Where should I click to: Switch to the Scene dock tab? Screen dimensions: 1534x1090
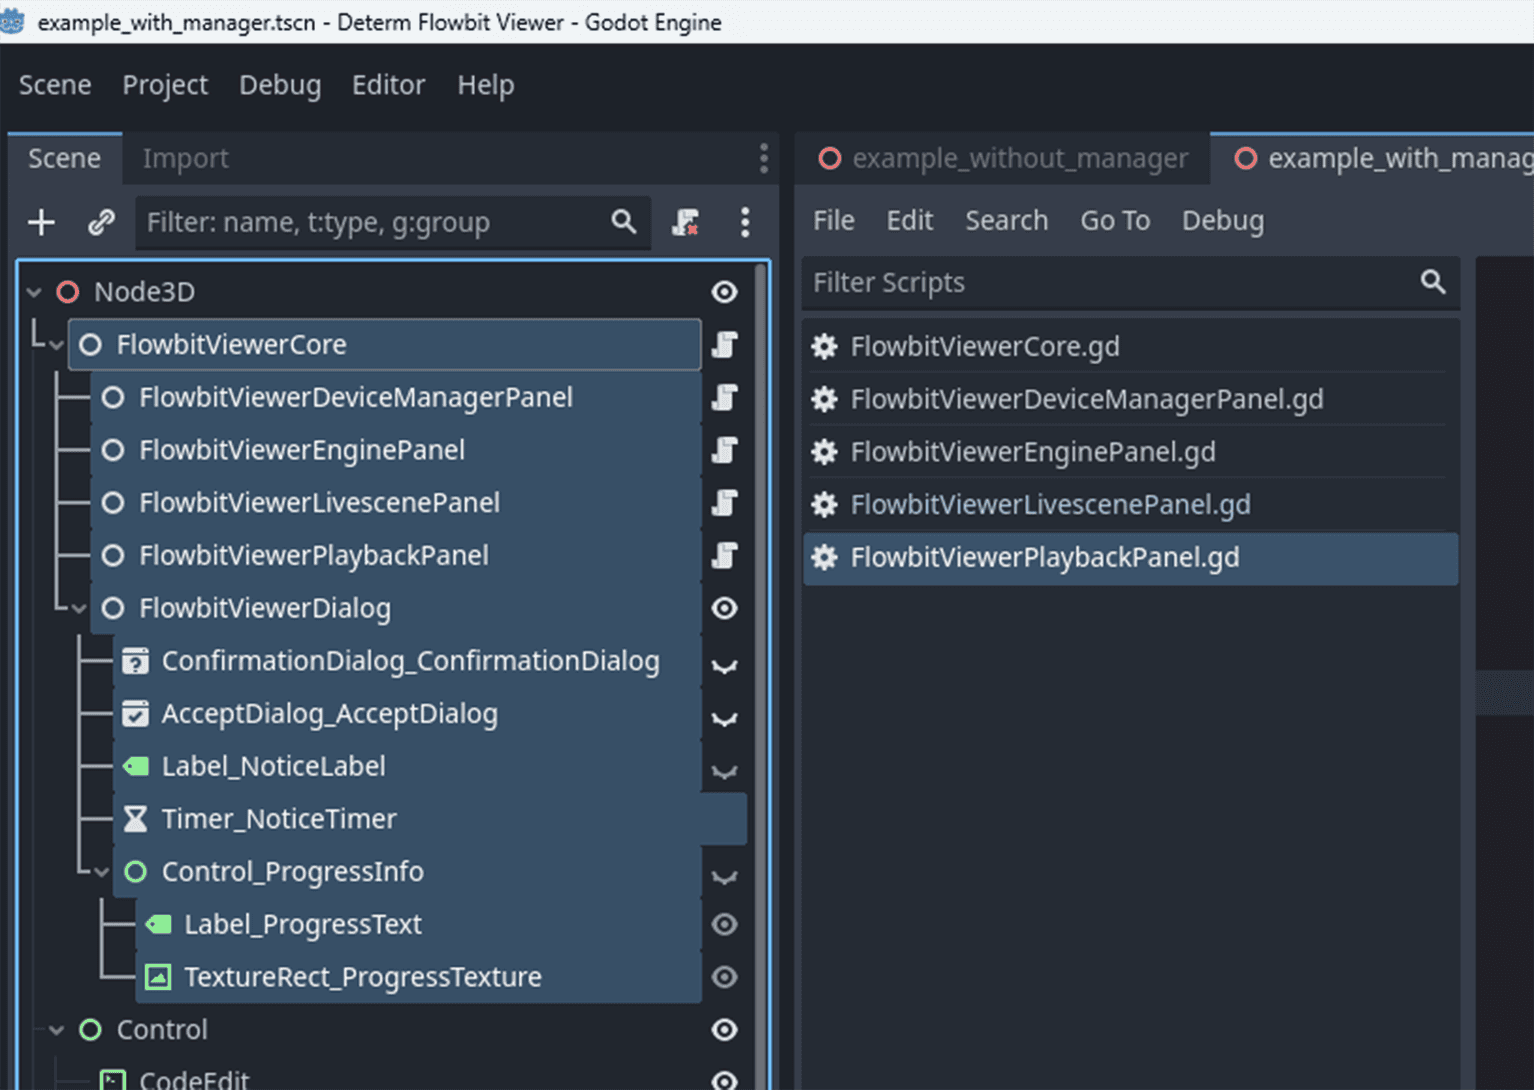point(64,158)
